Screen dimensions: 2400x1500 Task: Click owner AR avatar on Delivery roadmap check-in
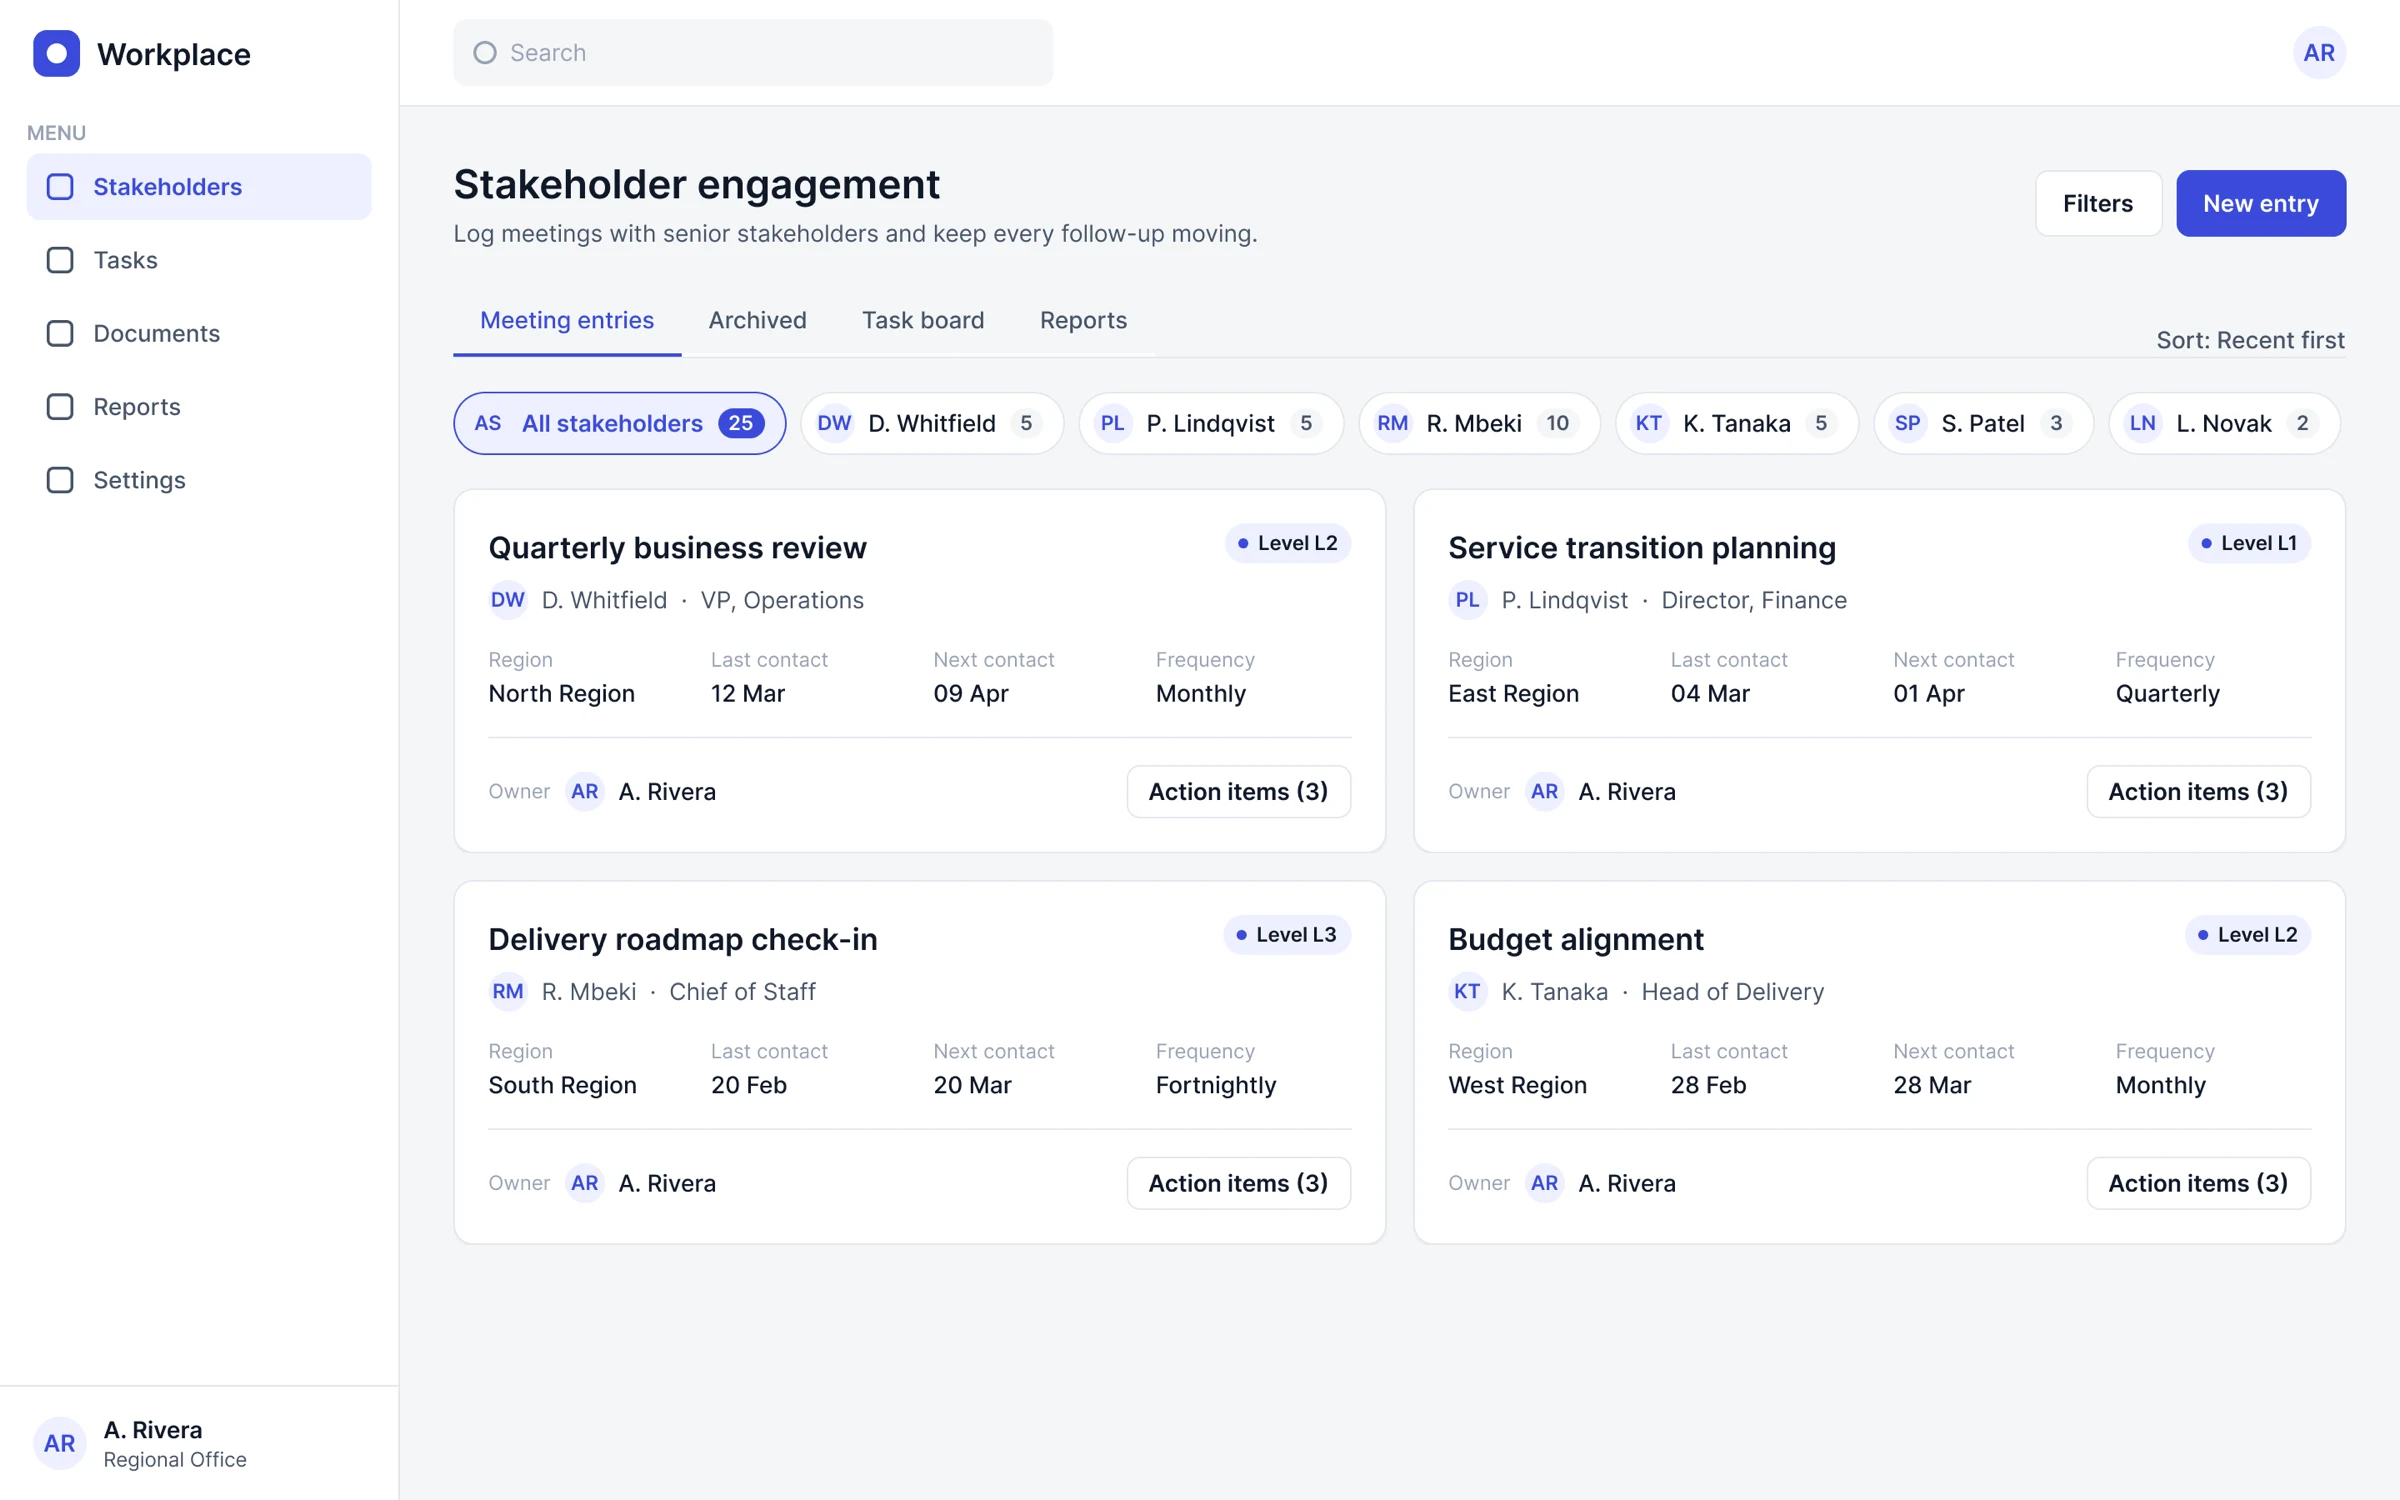[585, 1183]
